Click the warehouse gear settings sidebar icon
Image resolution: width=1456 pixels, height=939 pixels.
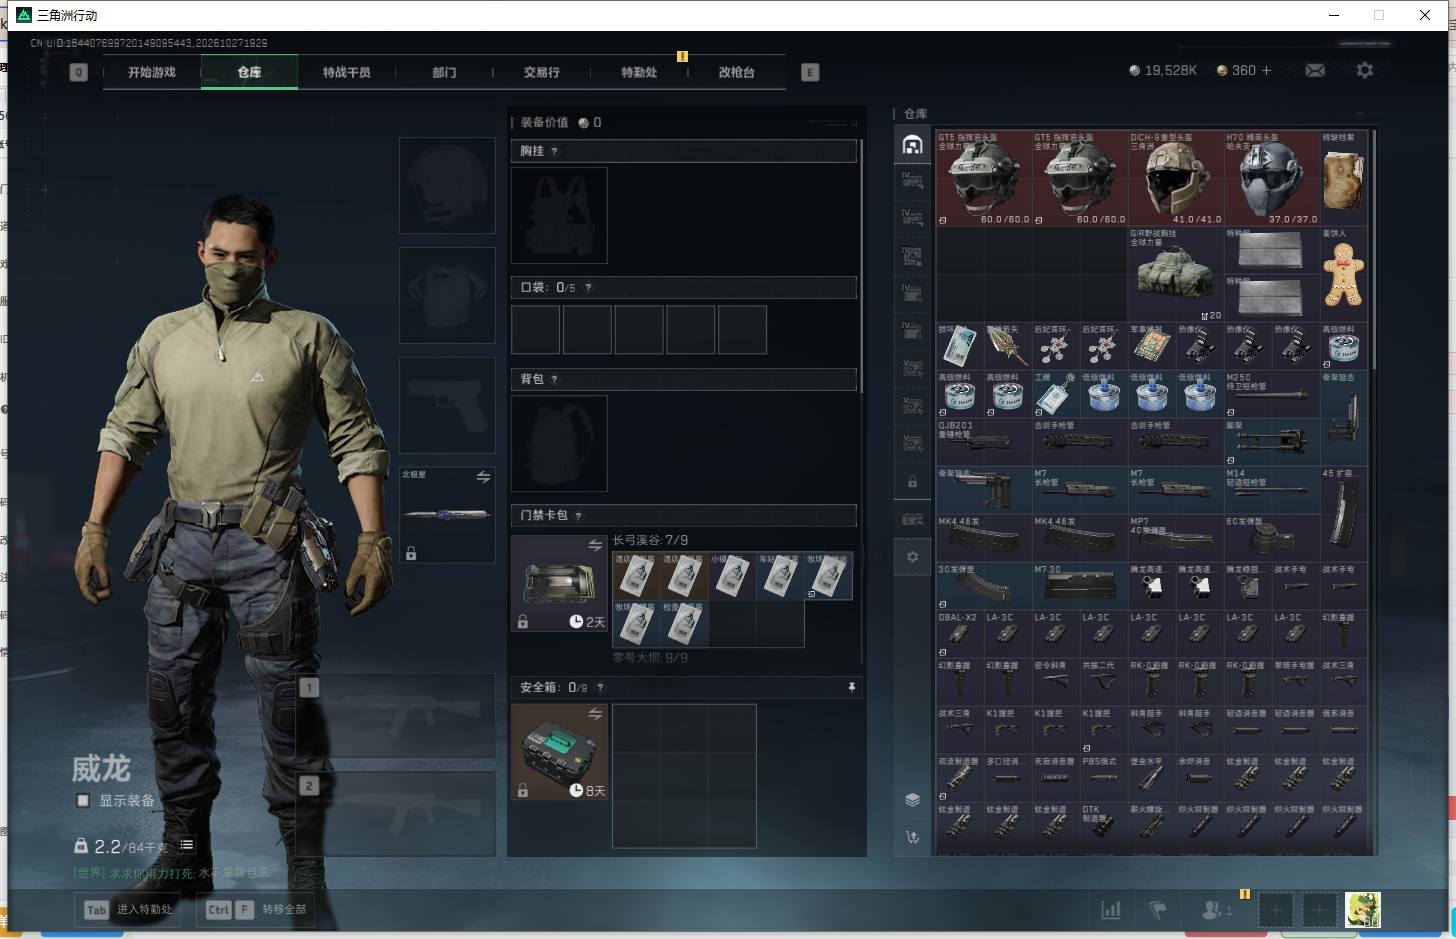[x=912, y=556]
